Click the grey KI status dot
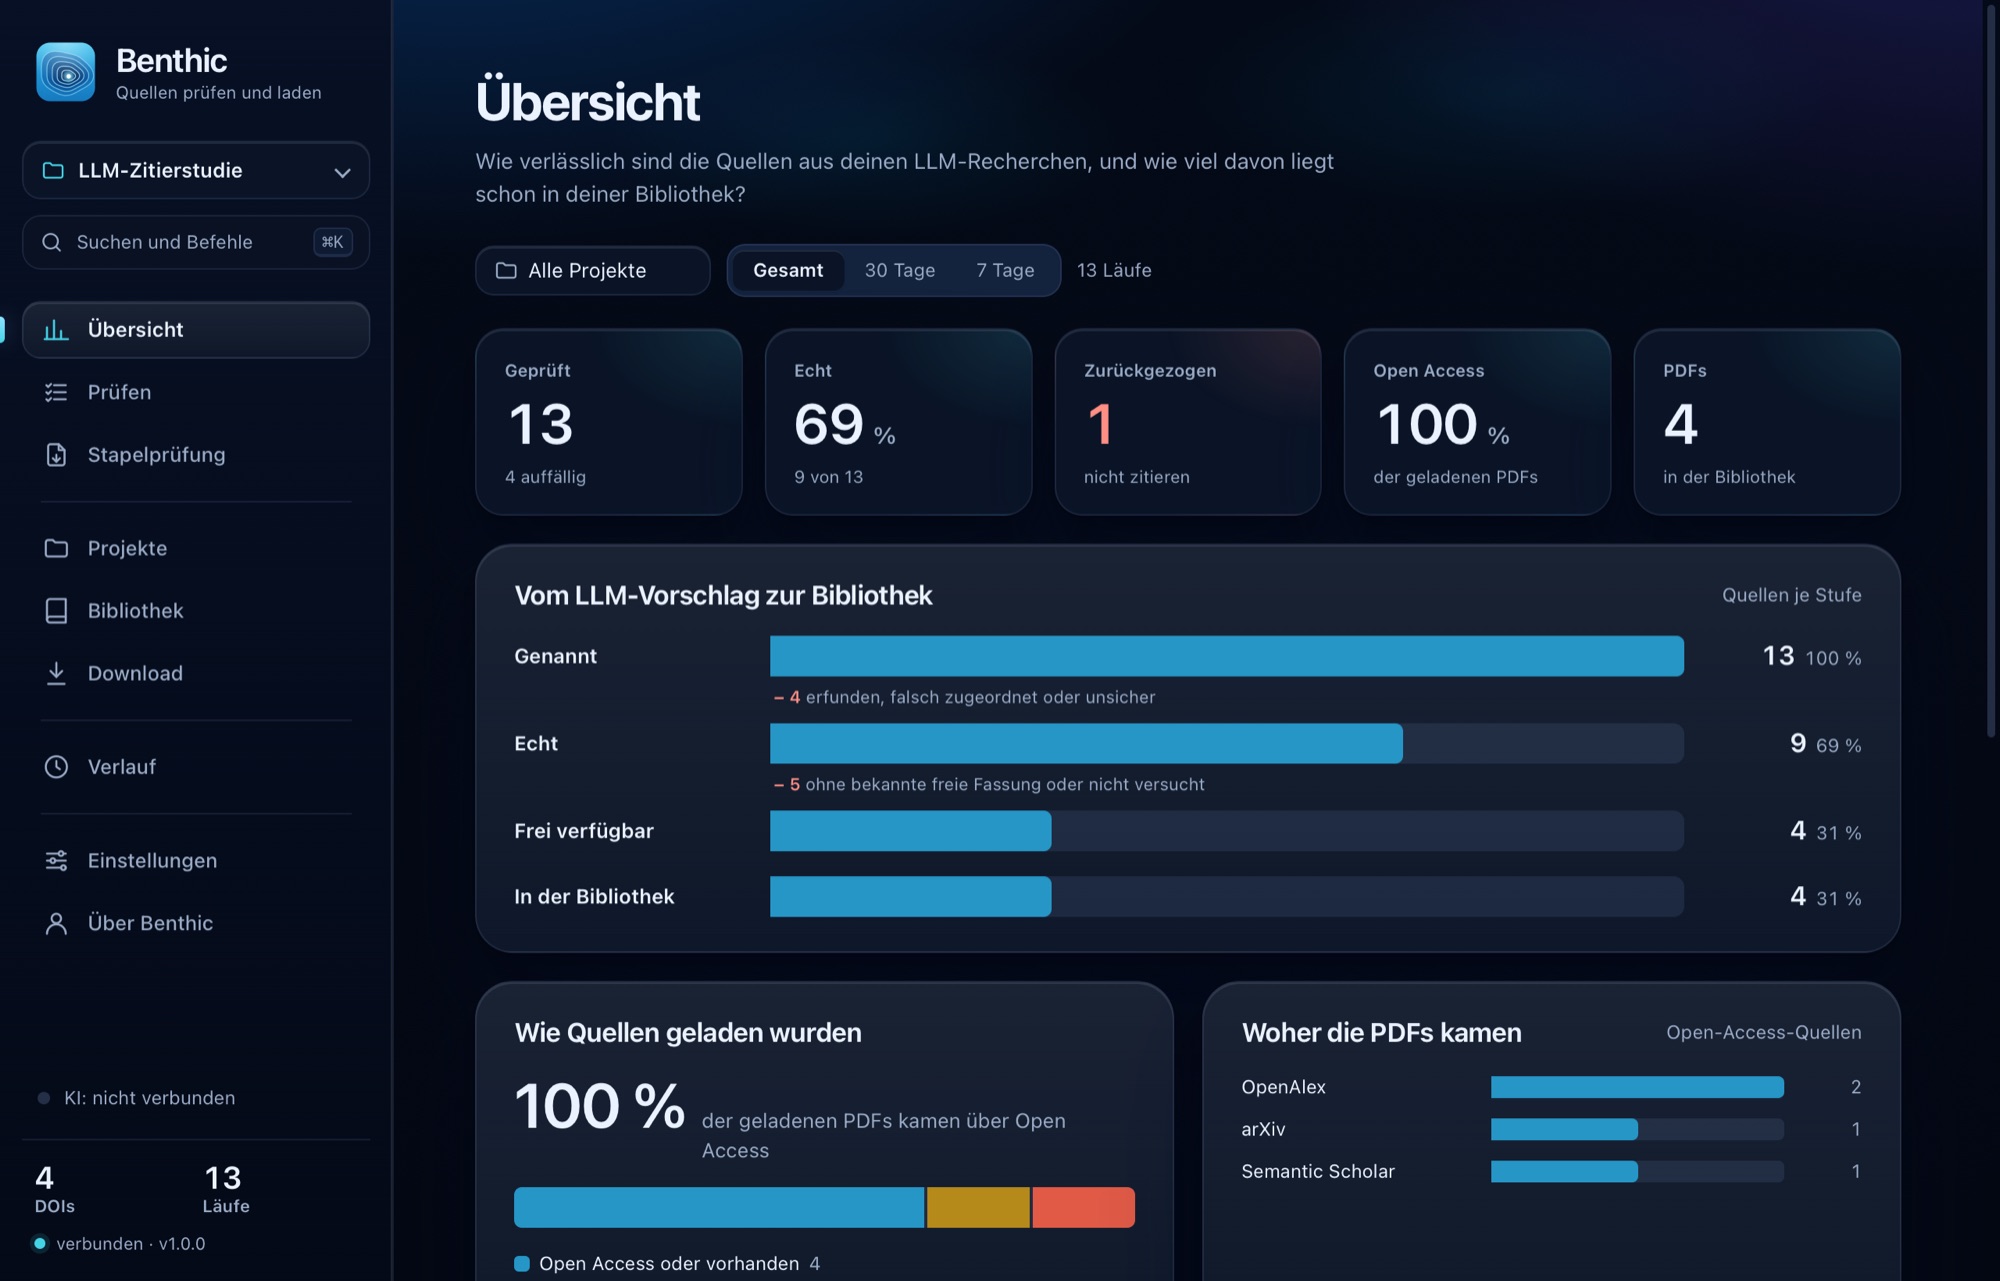 (x=44, y=1098)
